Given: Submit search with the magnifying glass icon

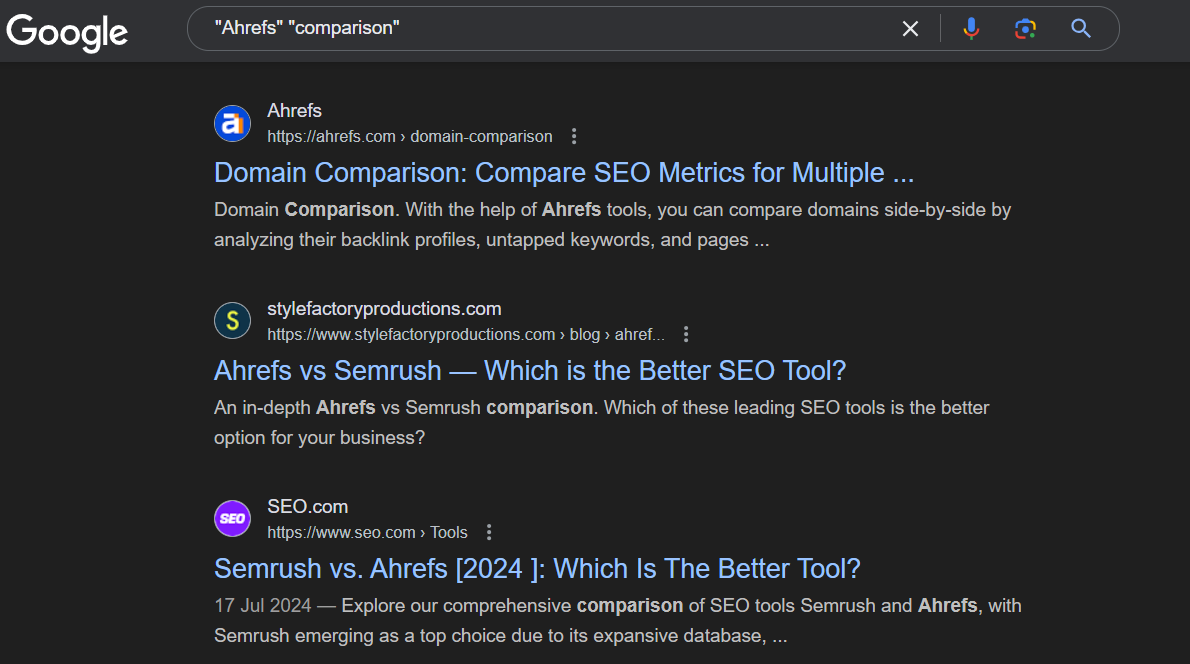Looking at the screenshot, I should (x=1081, y=29).
